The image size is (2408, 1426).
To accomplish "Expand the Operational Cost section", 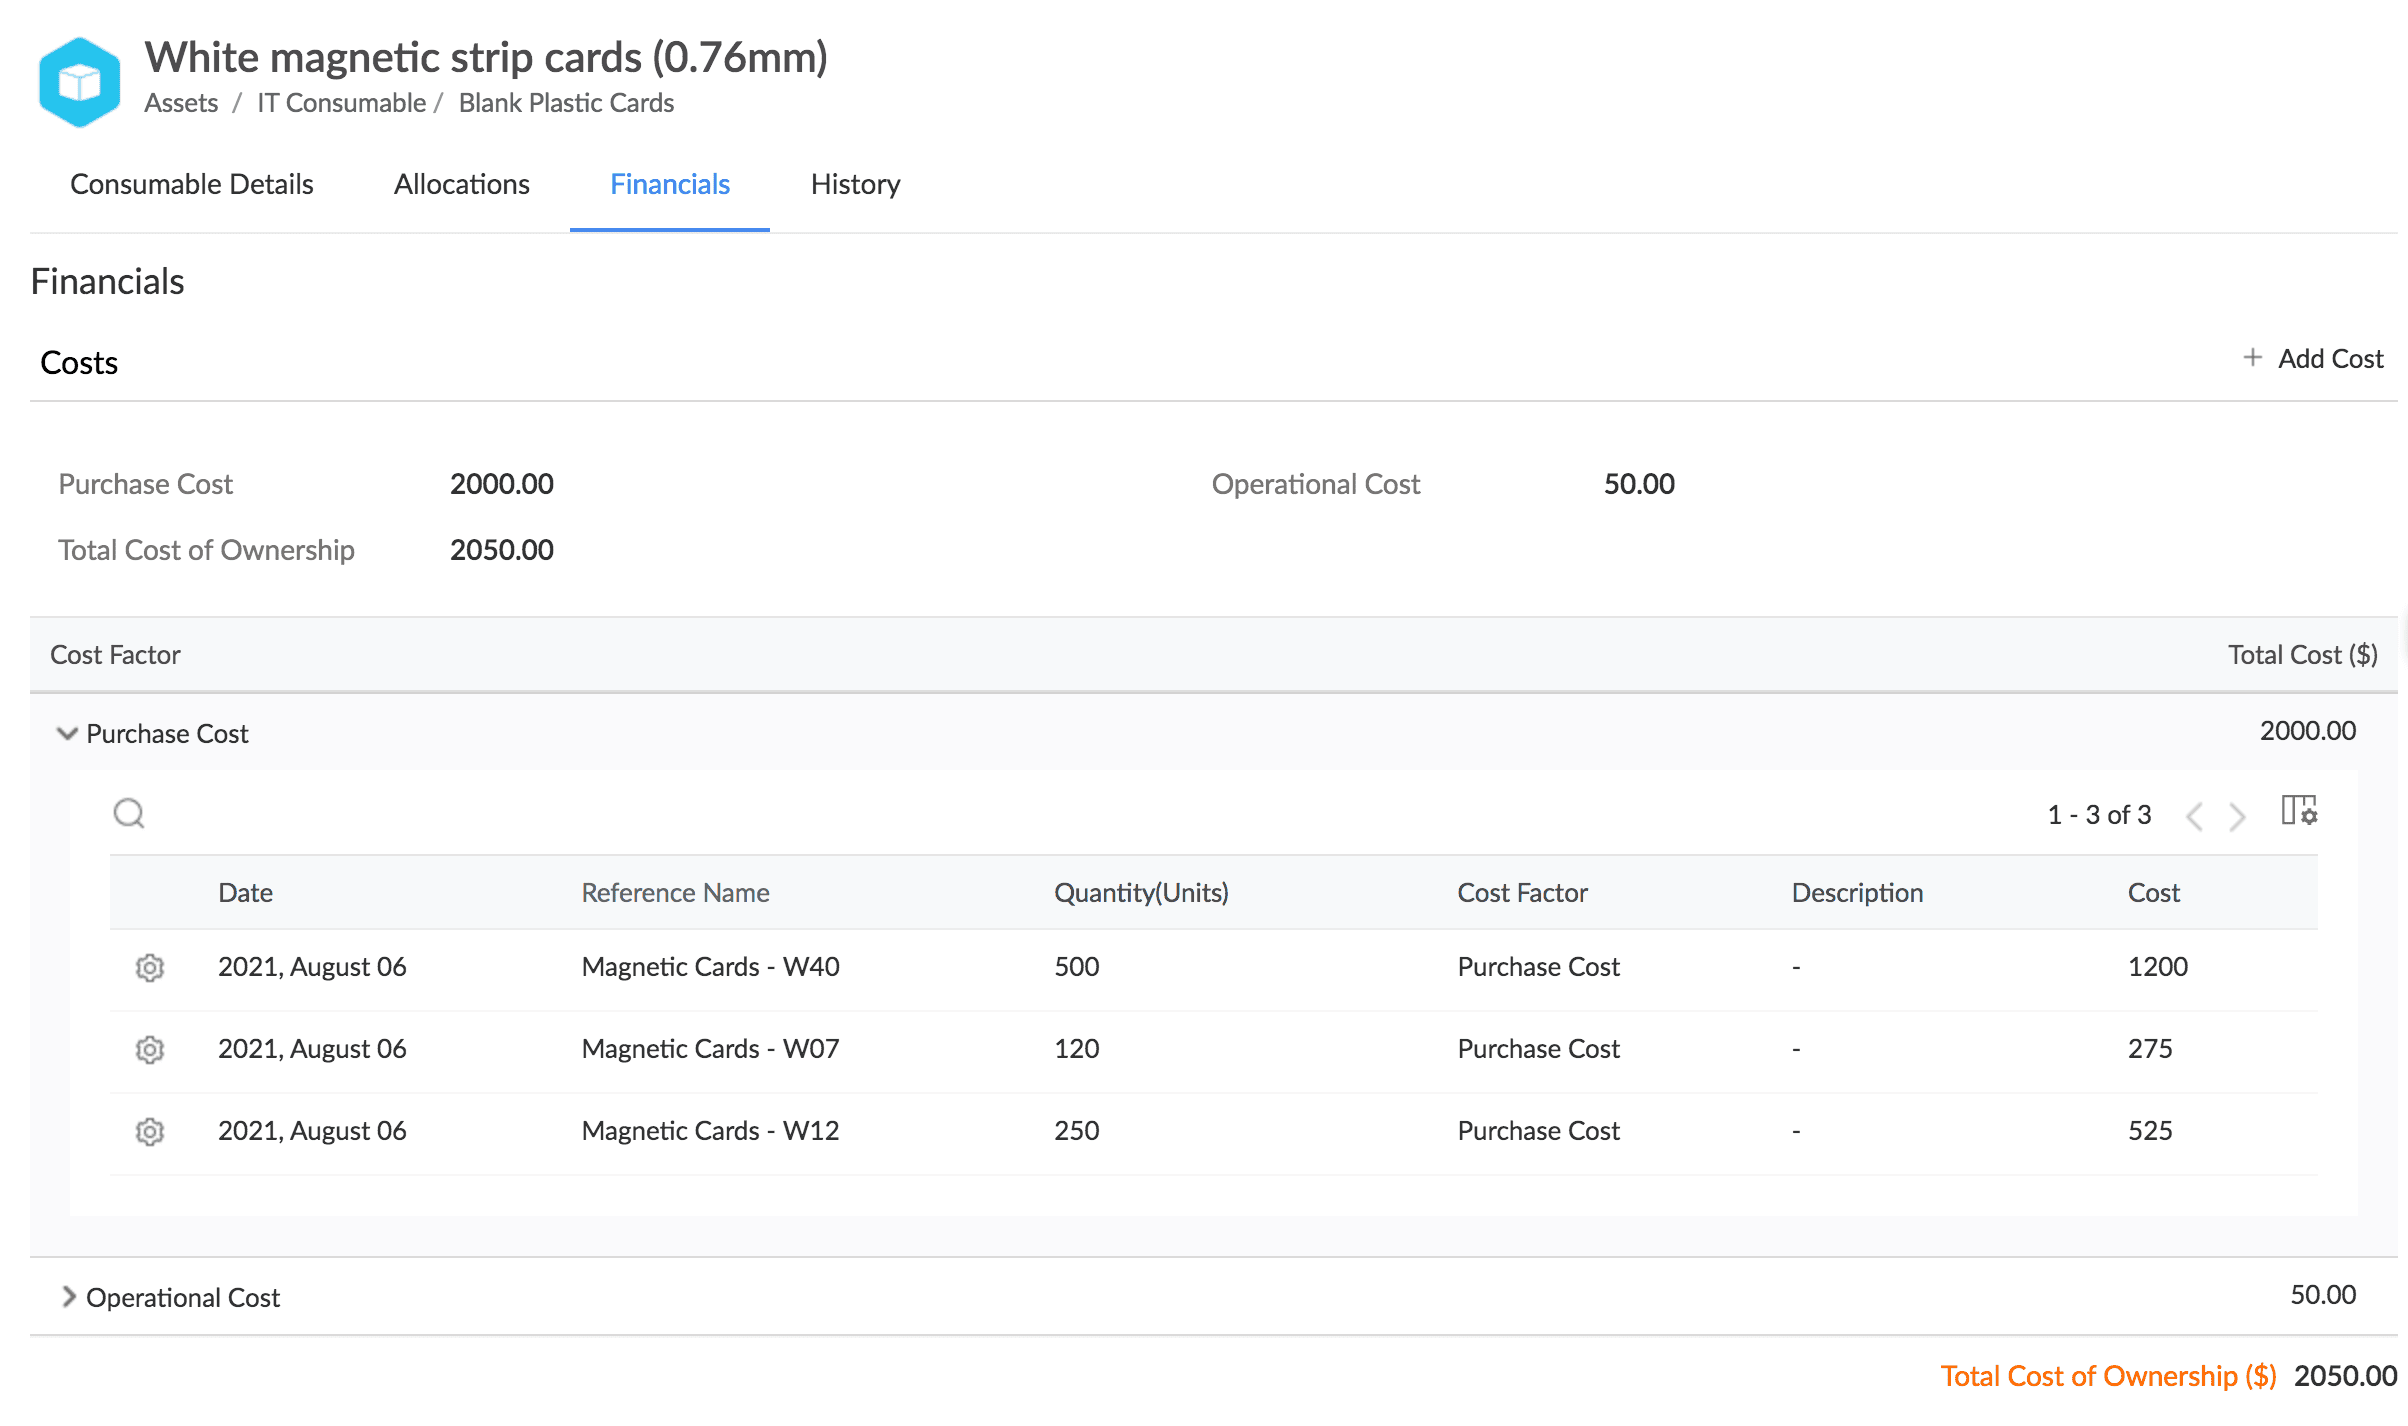I will [68, 1297].
